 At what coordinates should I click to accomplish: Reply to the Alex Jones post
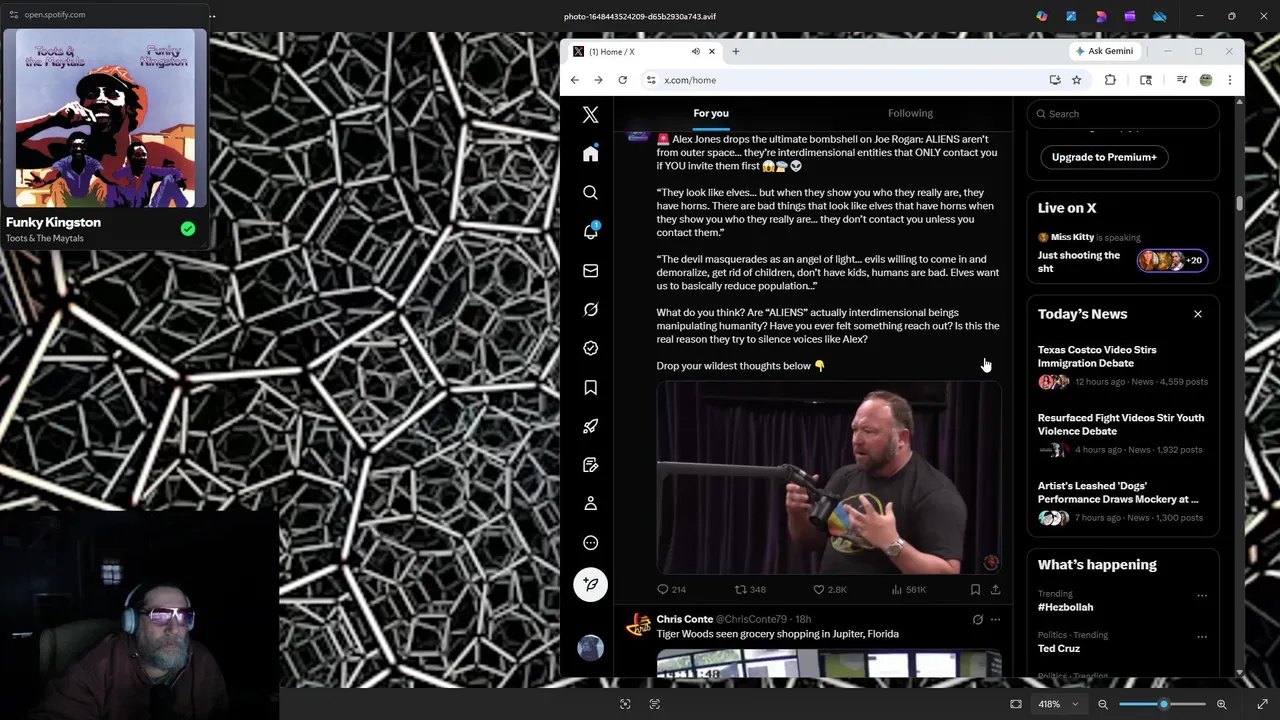tap(671, 590)
